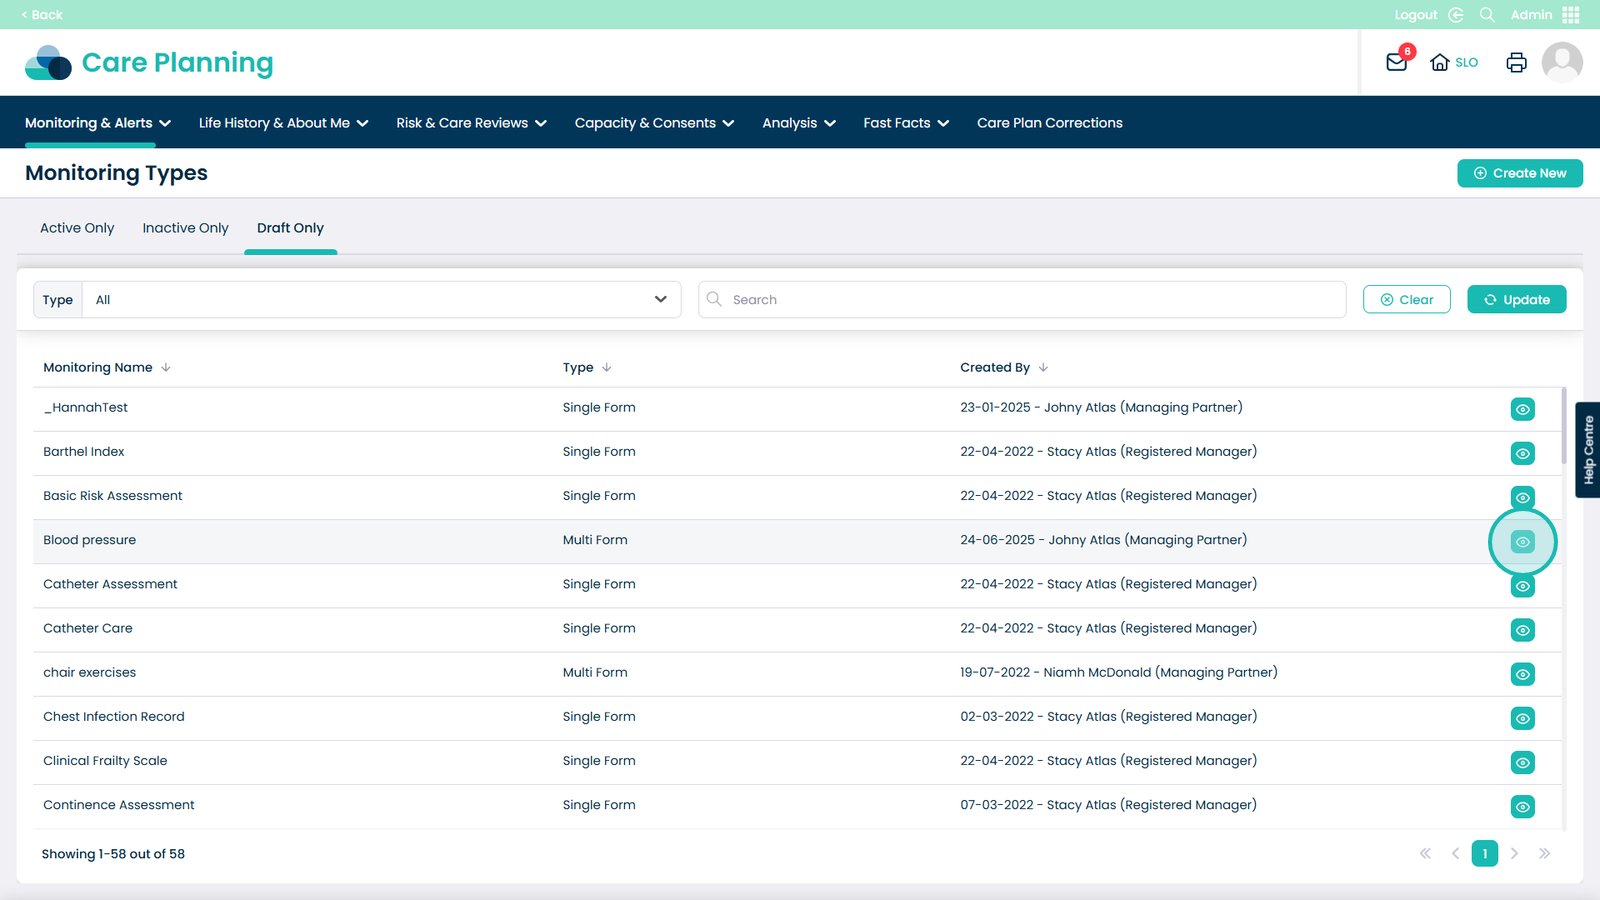View the _HannahTest monitoring type
1600x900 pixels.
[x=1522, y=409]
